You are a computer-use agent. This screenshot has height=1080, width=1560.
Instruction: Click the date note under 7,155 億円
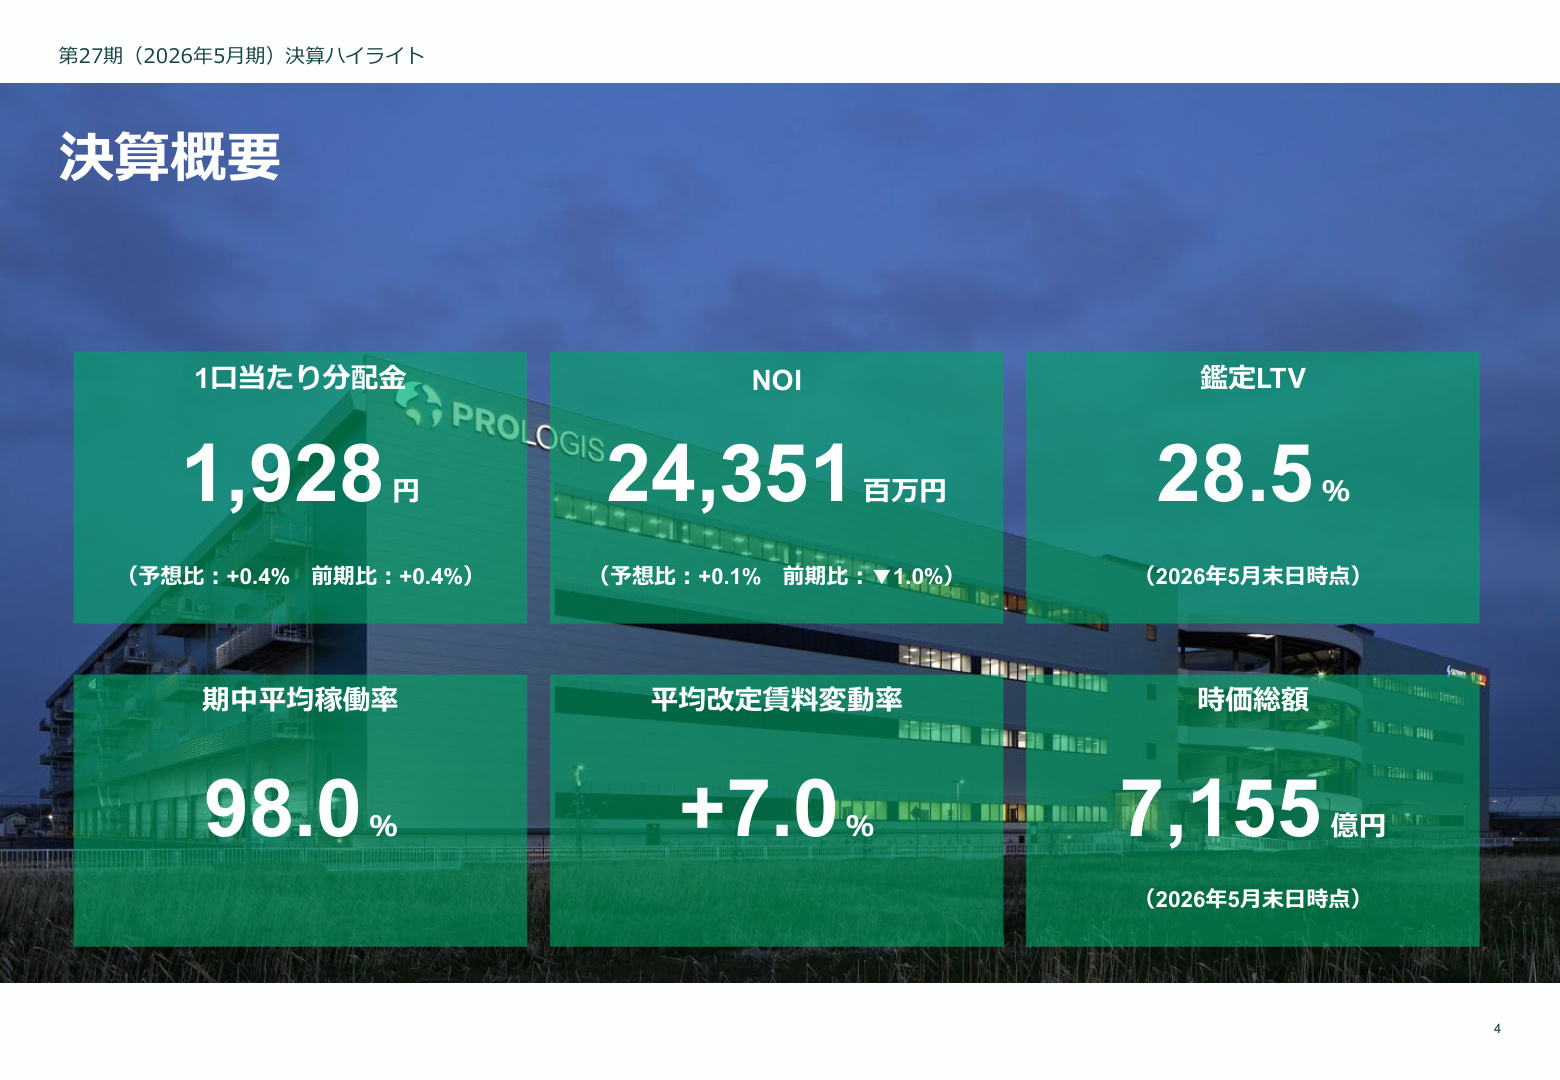point(1253,899)
